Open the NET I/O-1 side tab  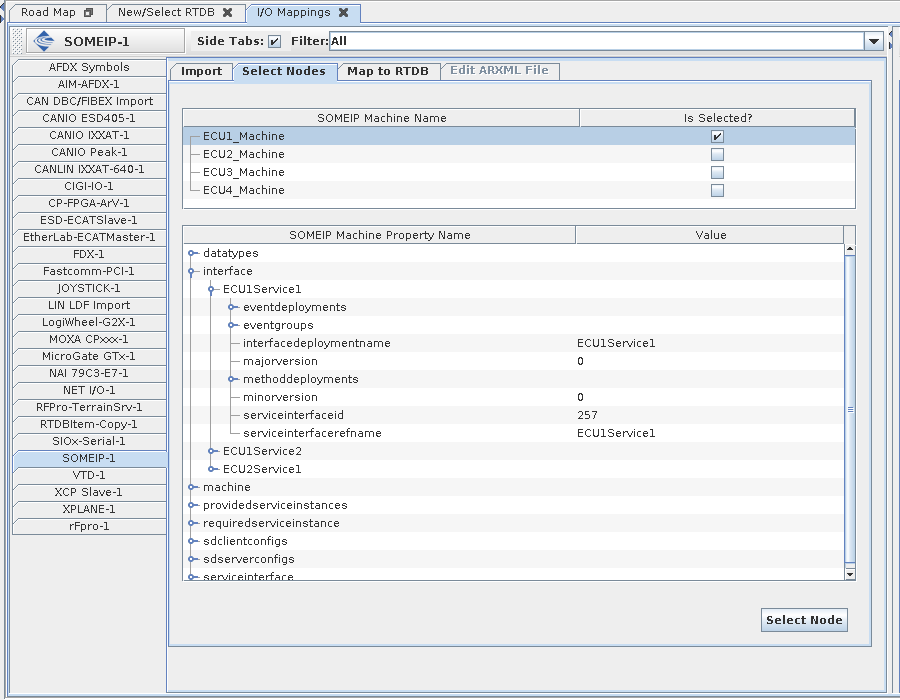89,390
